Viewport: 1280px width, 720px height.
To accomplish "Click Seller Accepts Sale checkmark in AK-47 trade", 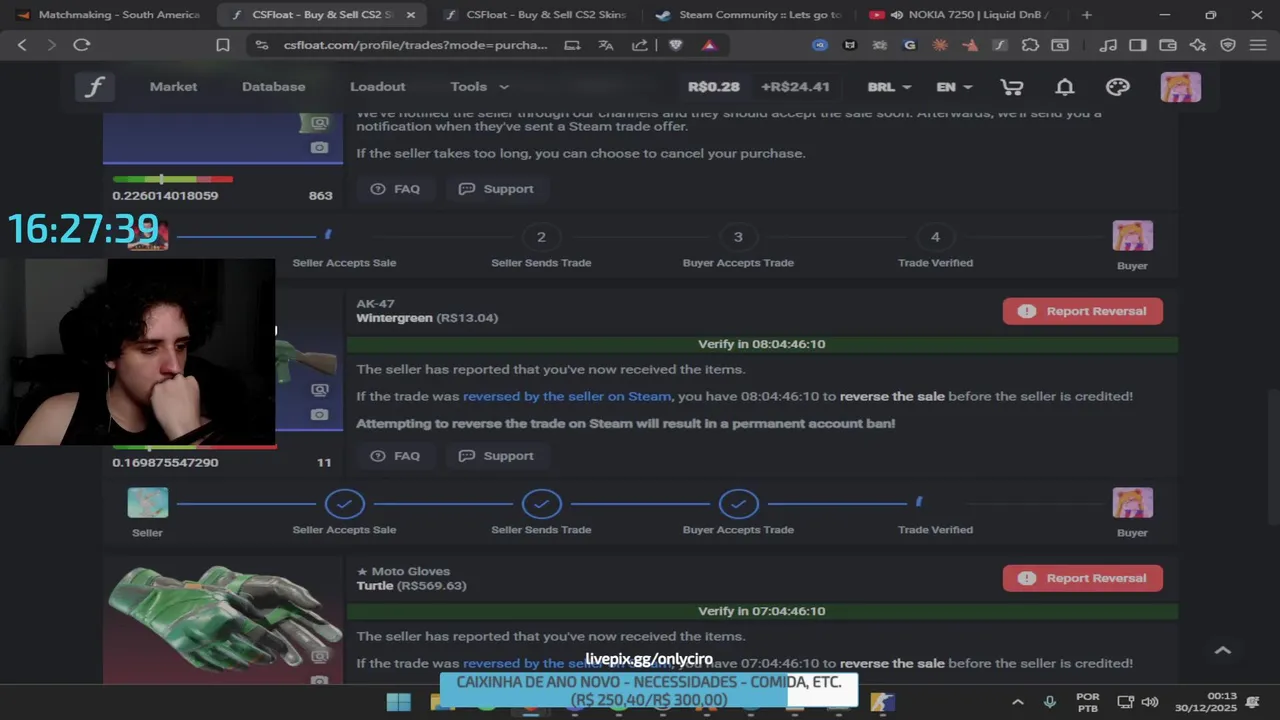I will (x=344, y=504).
